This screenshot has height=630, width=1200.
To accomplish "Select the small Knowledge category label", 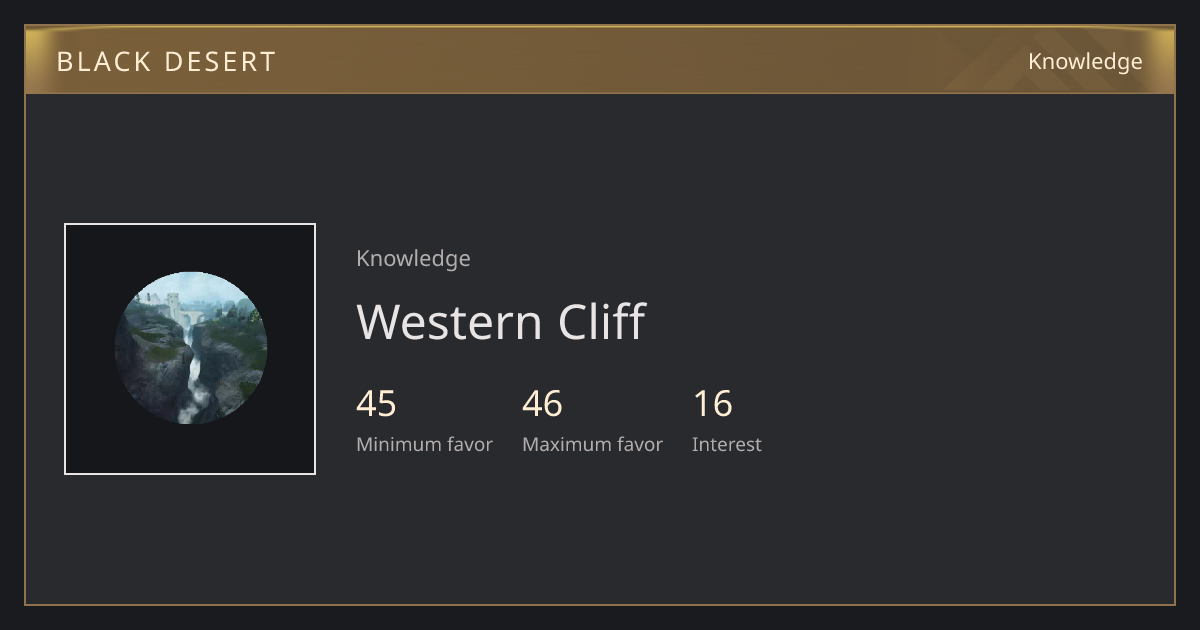I will [x=413, y=259].
